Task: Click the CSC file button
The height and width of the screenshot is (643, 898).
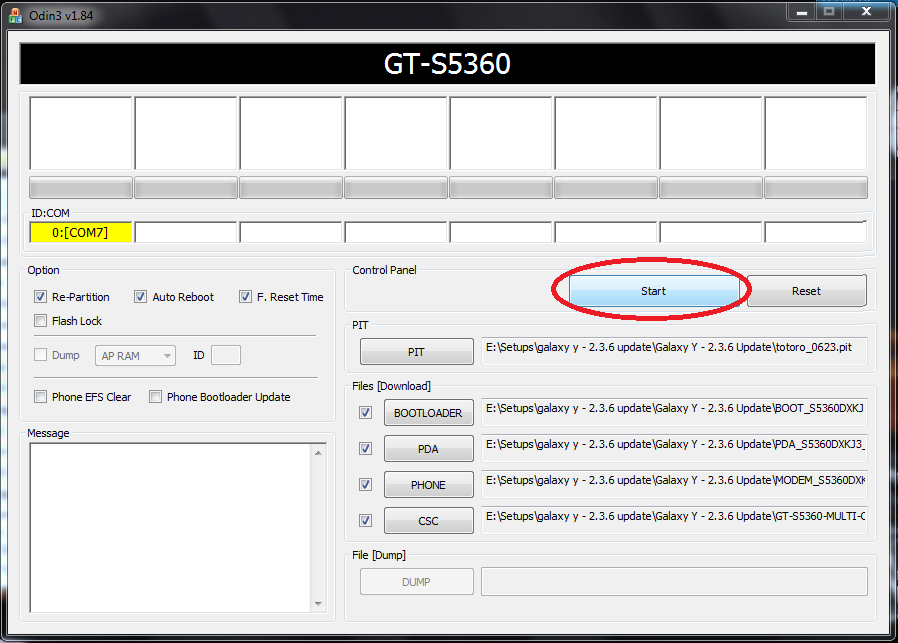Action: tap(428, 521)
